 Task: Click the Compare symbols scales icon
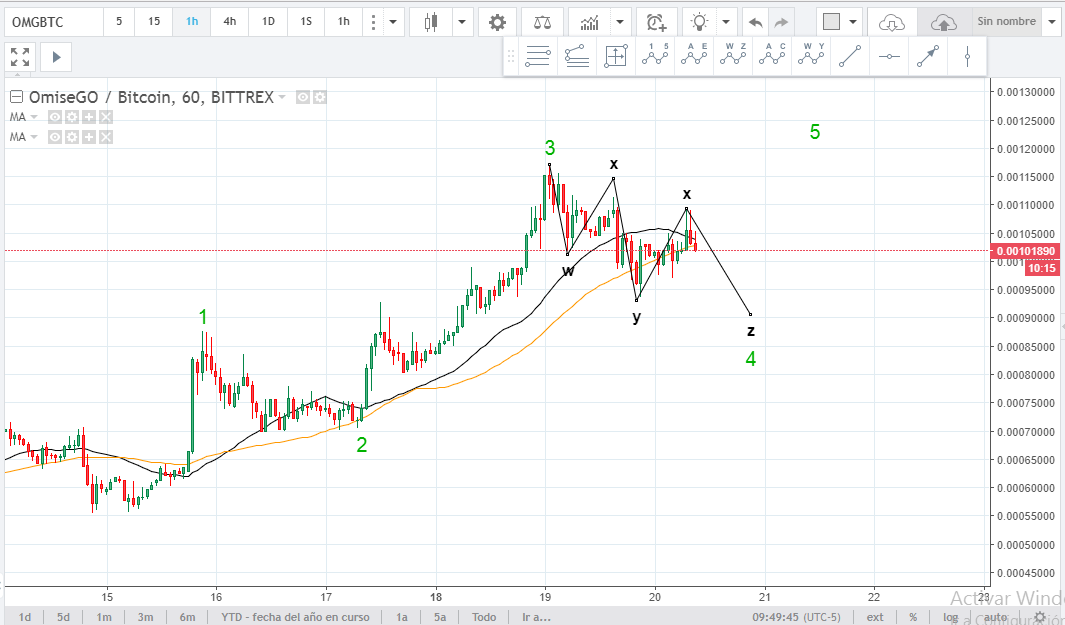pos(542,22)
